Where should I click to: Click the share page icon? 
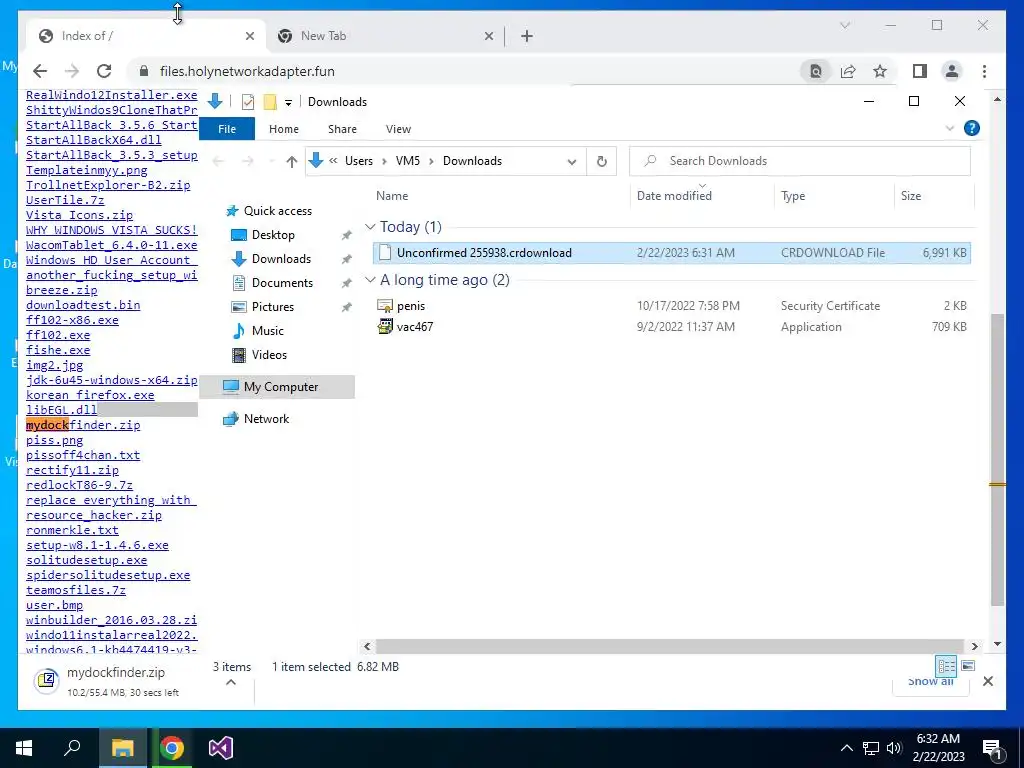848,71
